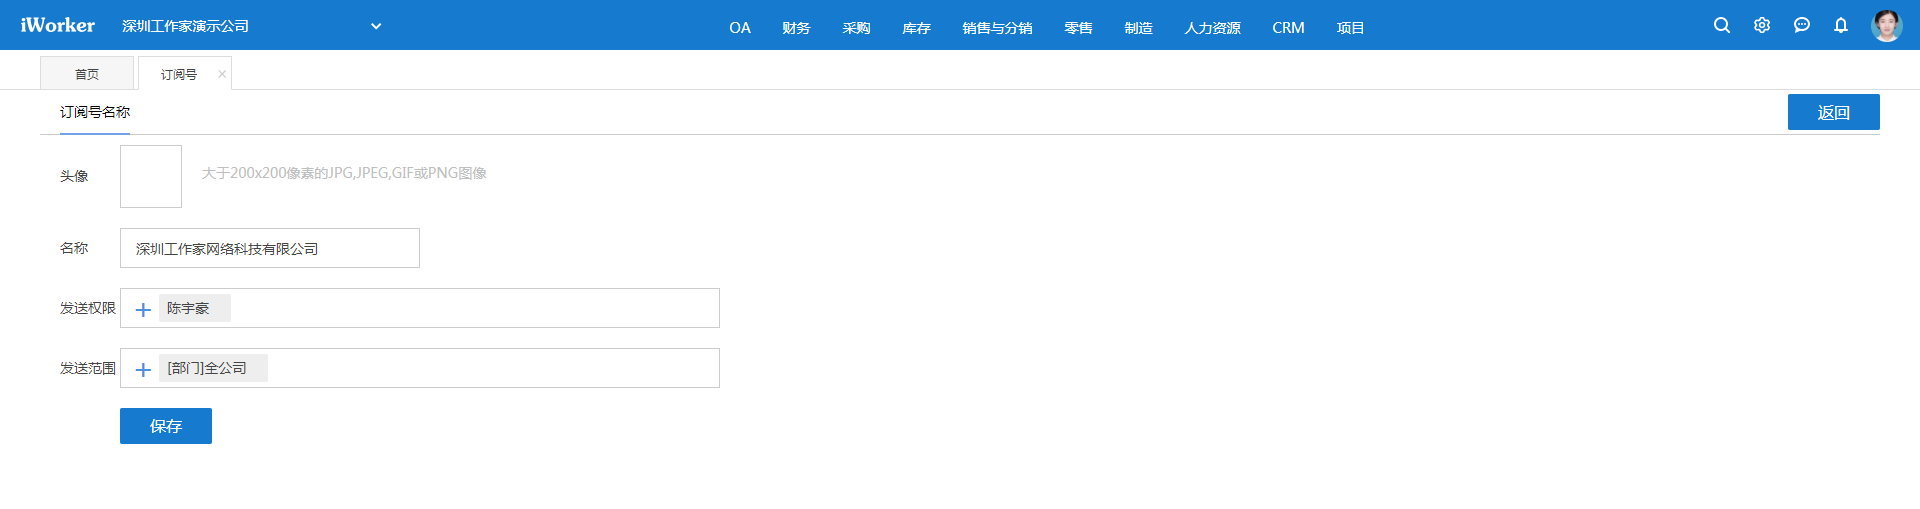This screenshot has width=1920, height=509.
Task: Open the 库存 menu
Action: [x=916, y=28]
